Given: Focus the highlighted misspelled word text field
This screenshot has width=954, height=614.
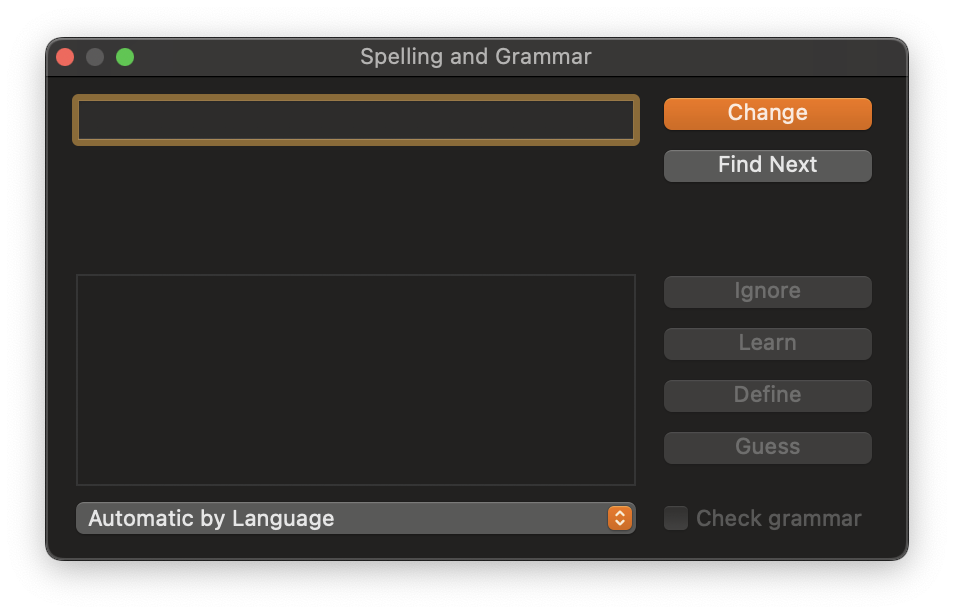Looking at the screenshot, I should pyautogui.click(x=355, y=120).
